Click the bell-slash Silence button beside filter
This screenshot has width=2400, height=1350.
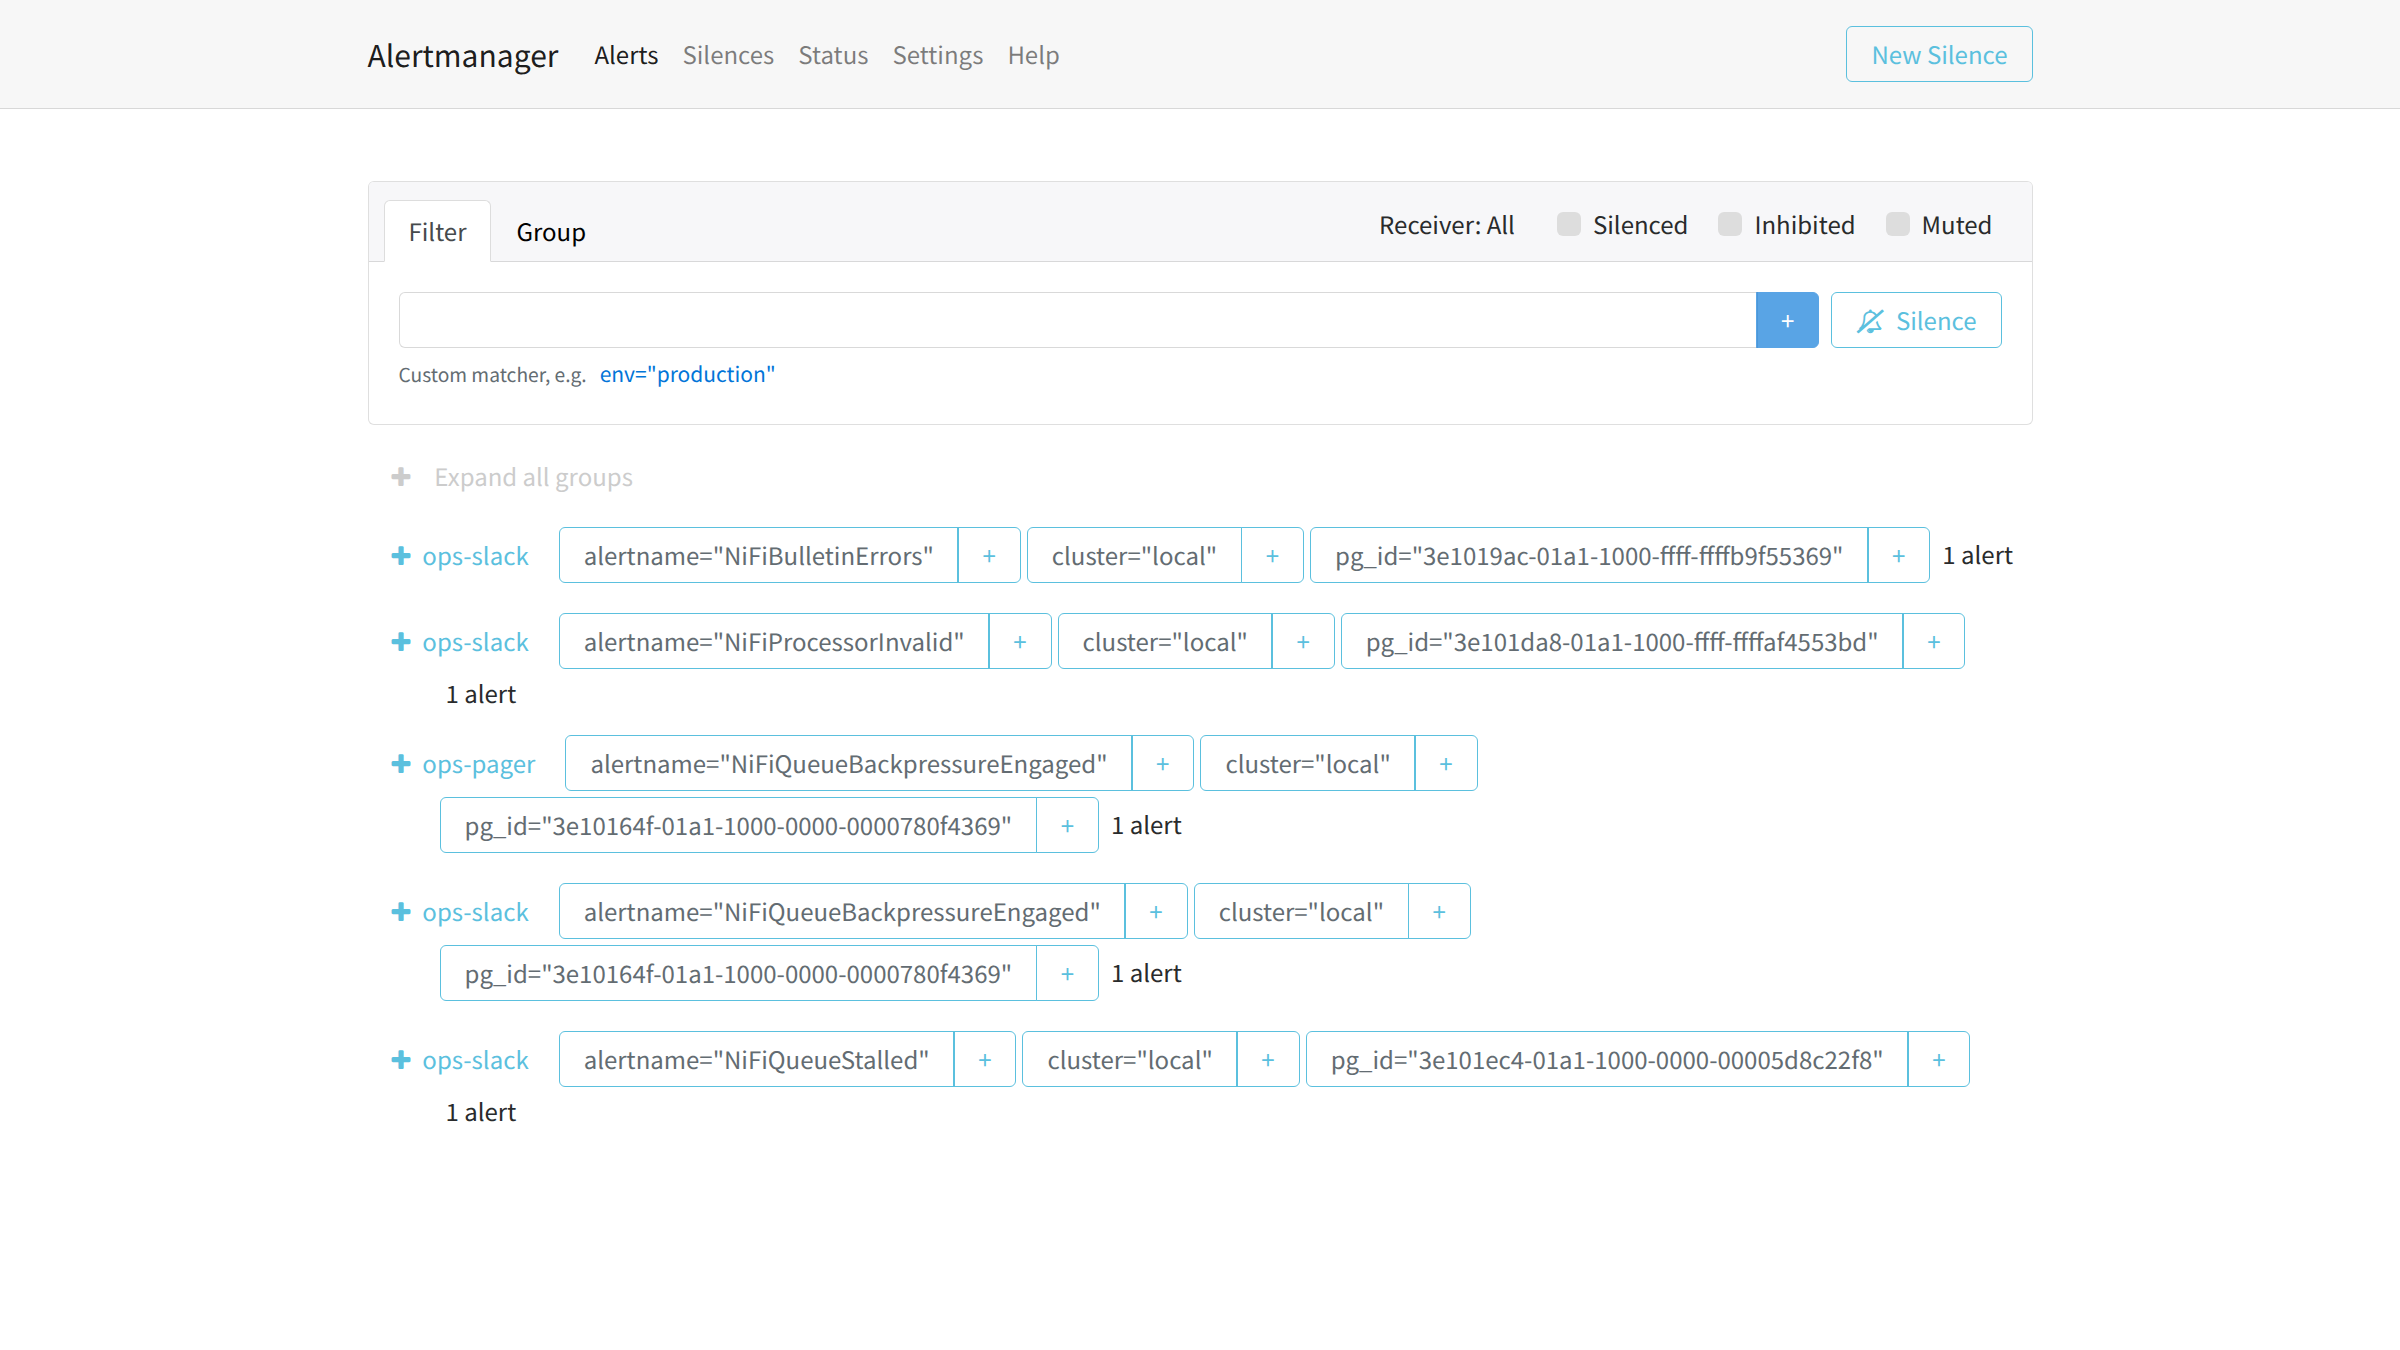click(1916, 320)
